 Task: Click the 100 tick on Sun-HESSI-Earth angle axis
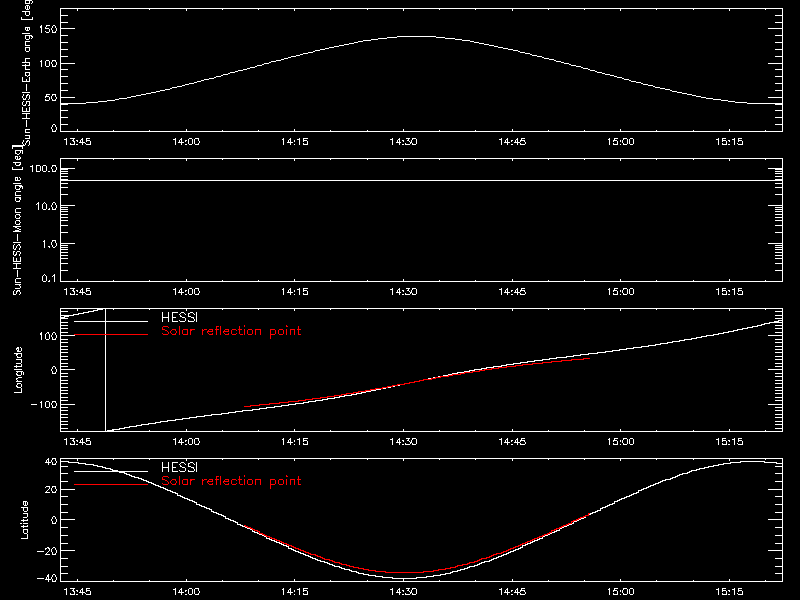click(x=48, y=64)
